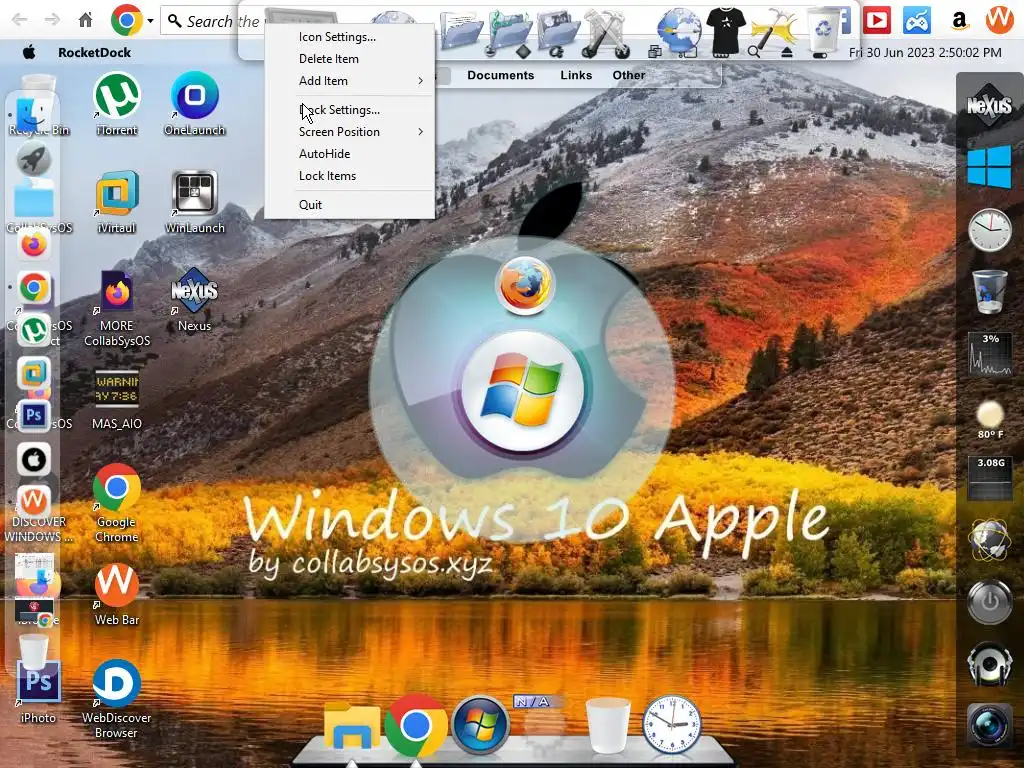Open Chrome in the bottom dock

(x=415, y=725)
